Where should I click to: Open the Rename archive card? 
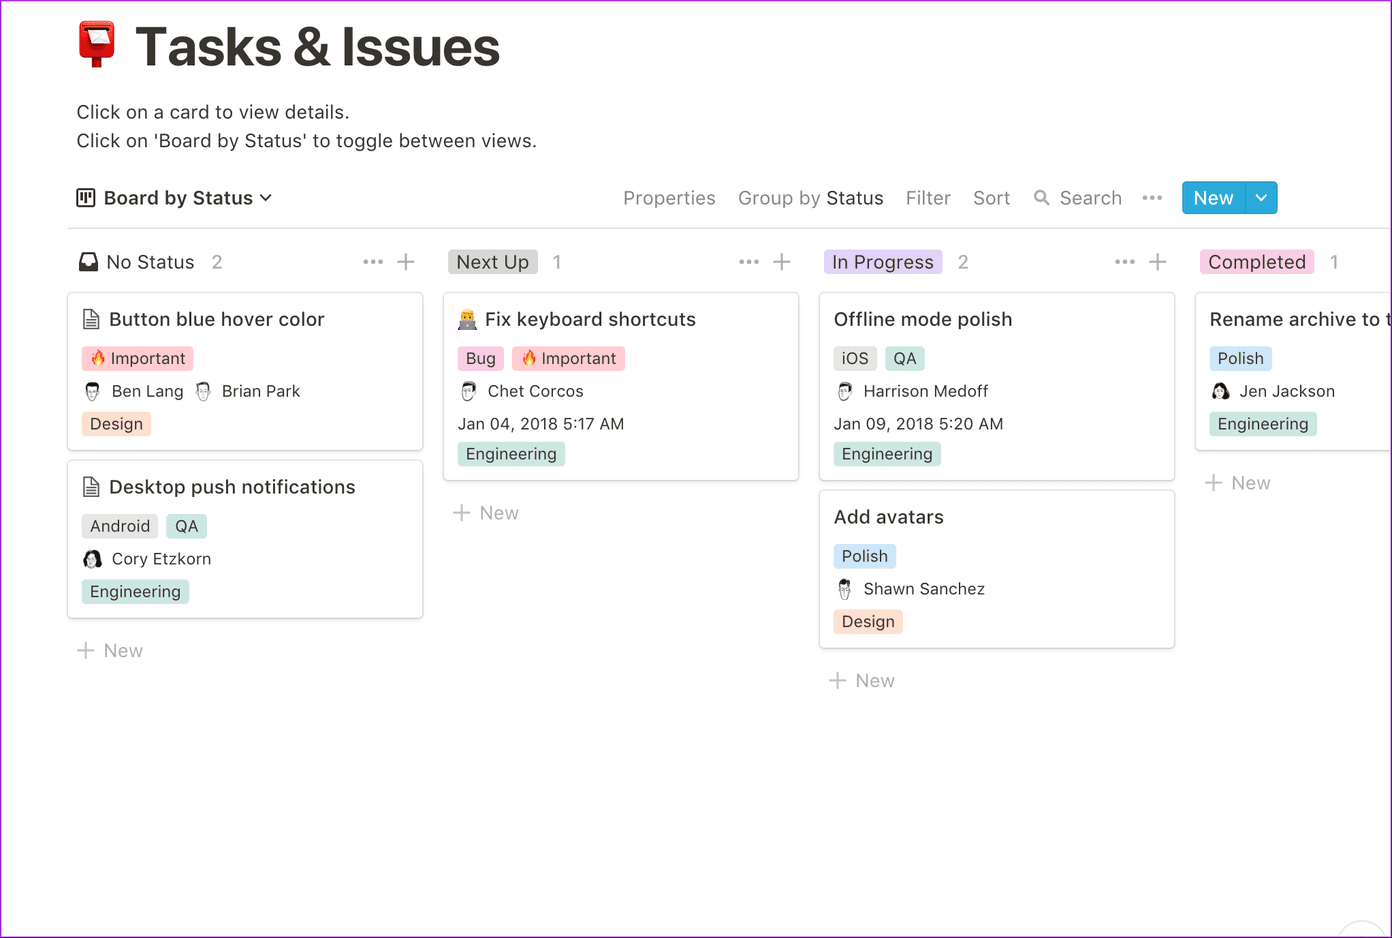coord(1294,371)
